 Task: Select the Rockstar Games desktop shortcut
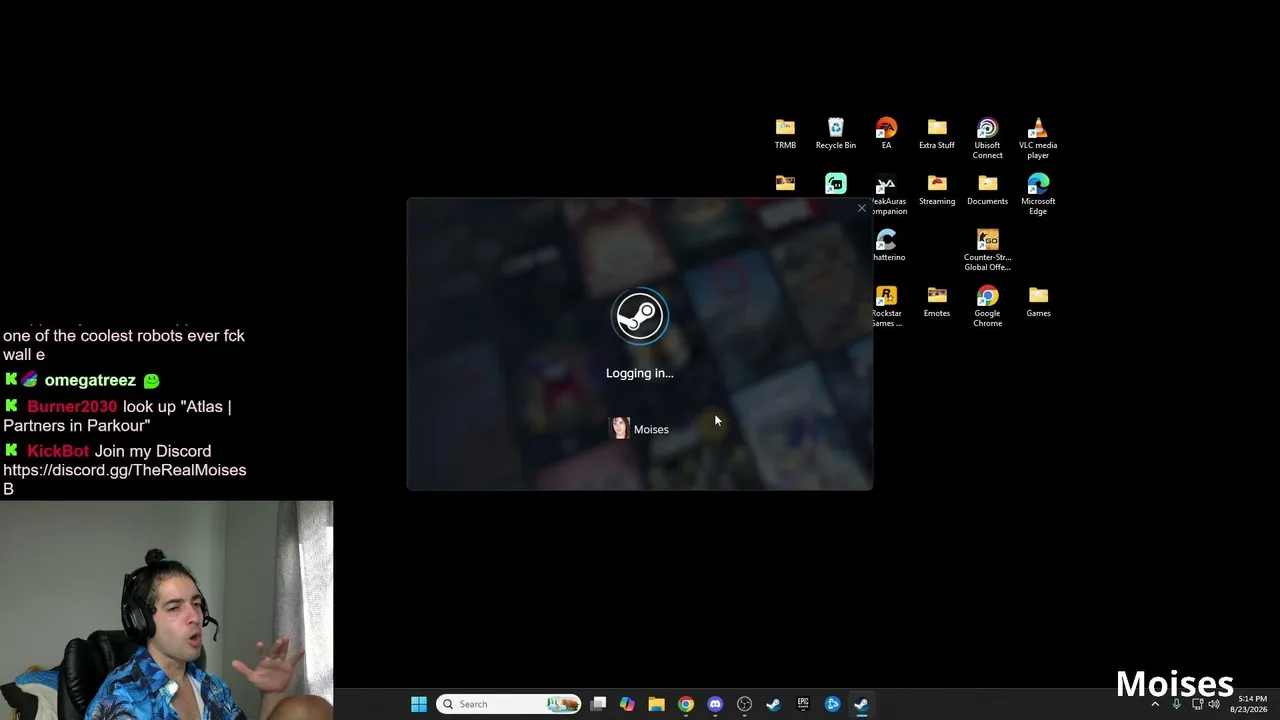coord(887,306)
